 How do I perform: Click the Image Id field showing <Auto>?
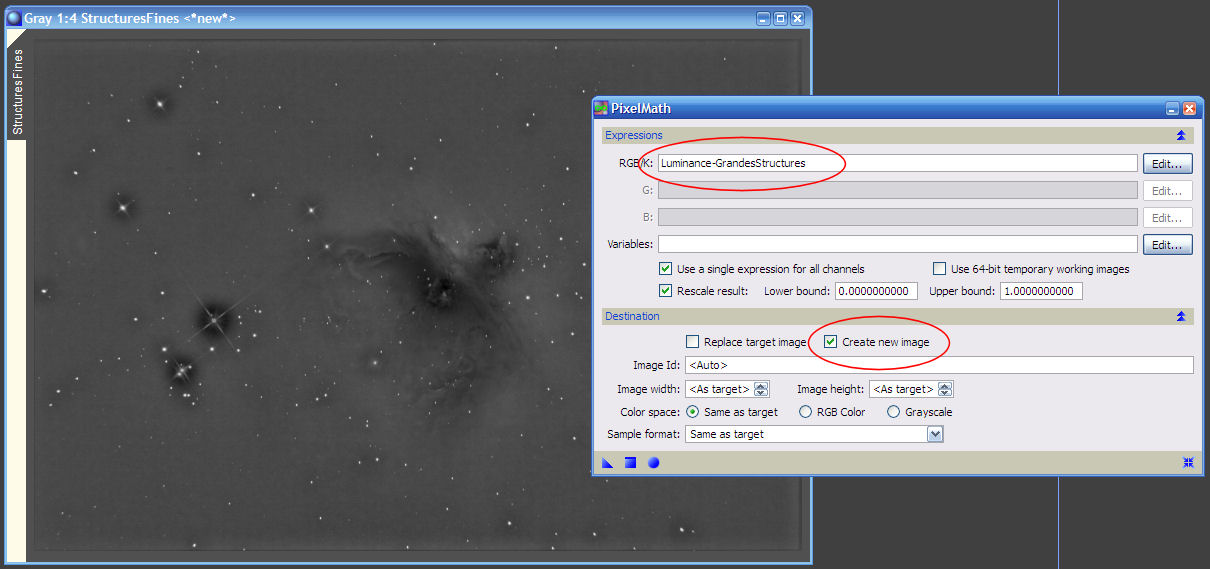(x=939, y=365)
